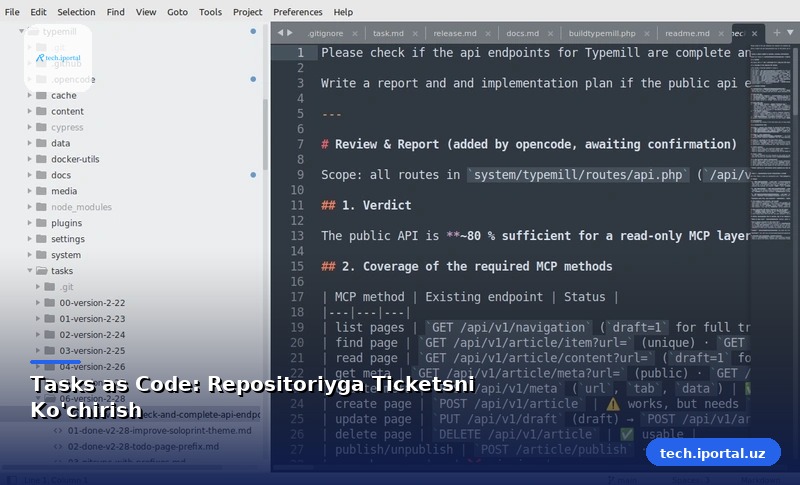Click the code minimap on the right
This screenshot has width=800, height=485.
[770, 143]
